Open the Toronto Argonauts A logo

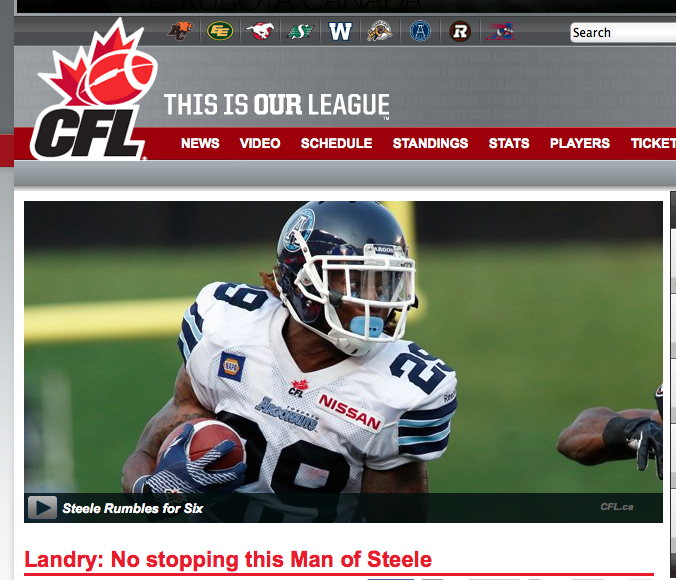click(420, 31)
